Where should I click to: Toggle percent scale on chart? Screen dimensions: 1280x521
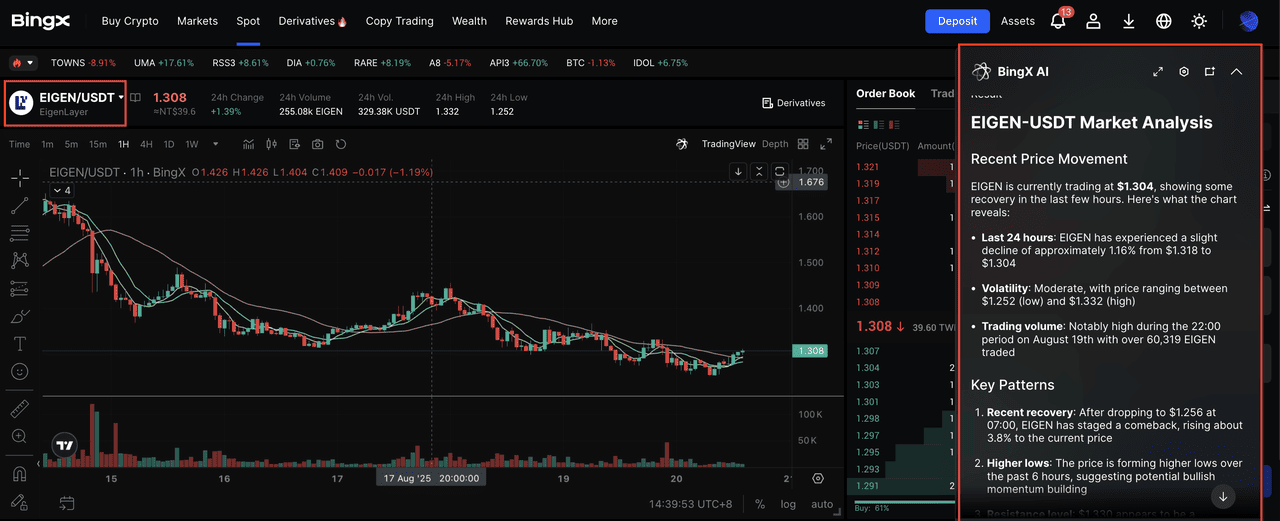(760, 504)
